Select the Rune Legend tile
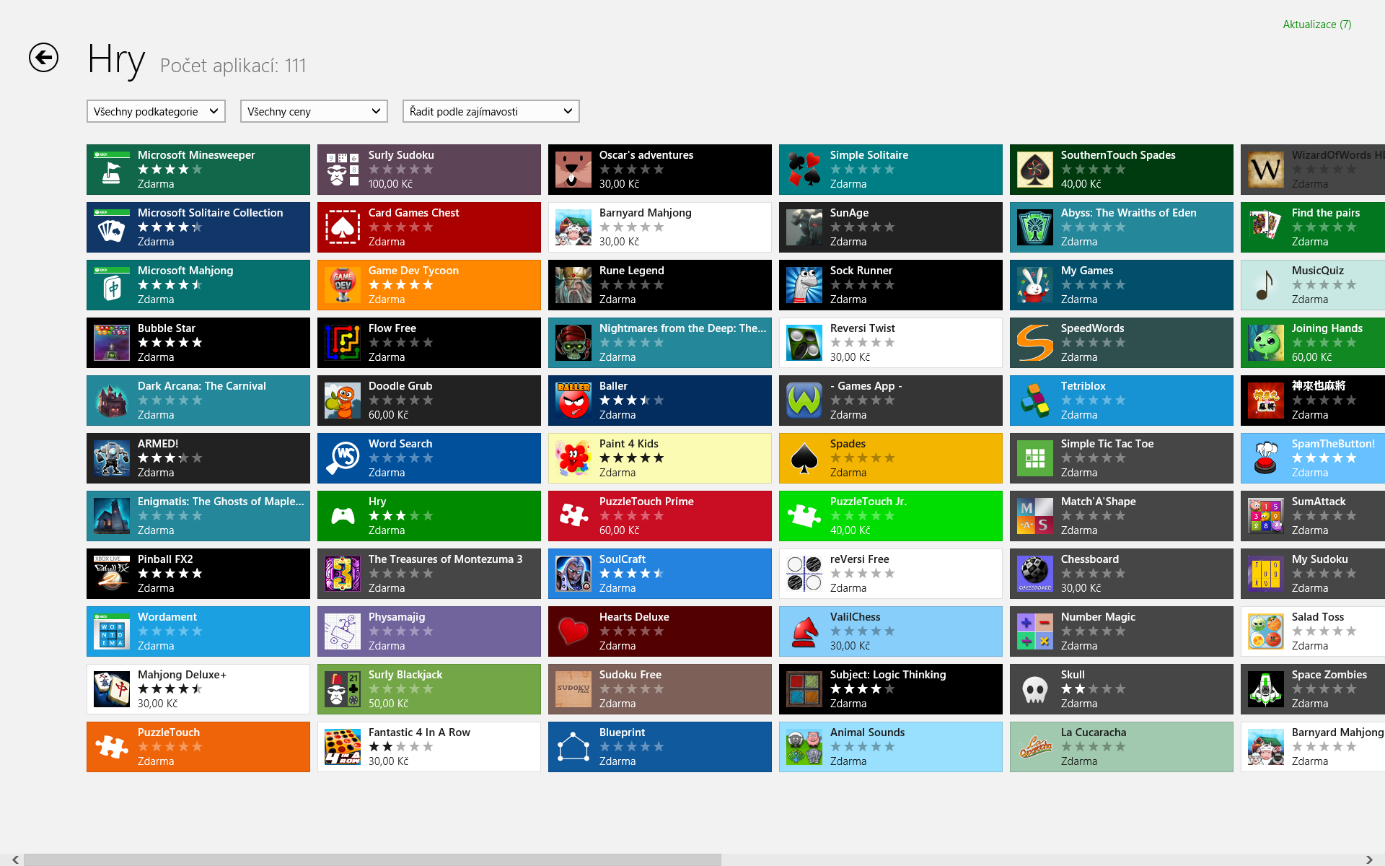The width and height of the screenshot is (1385, 866). point(660,285)
